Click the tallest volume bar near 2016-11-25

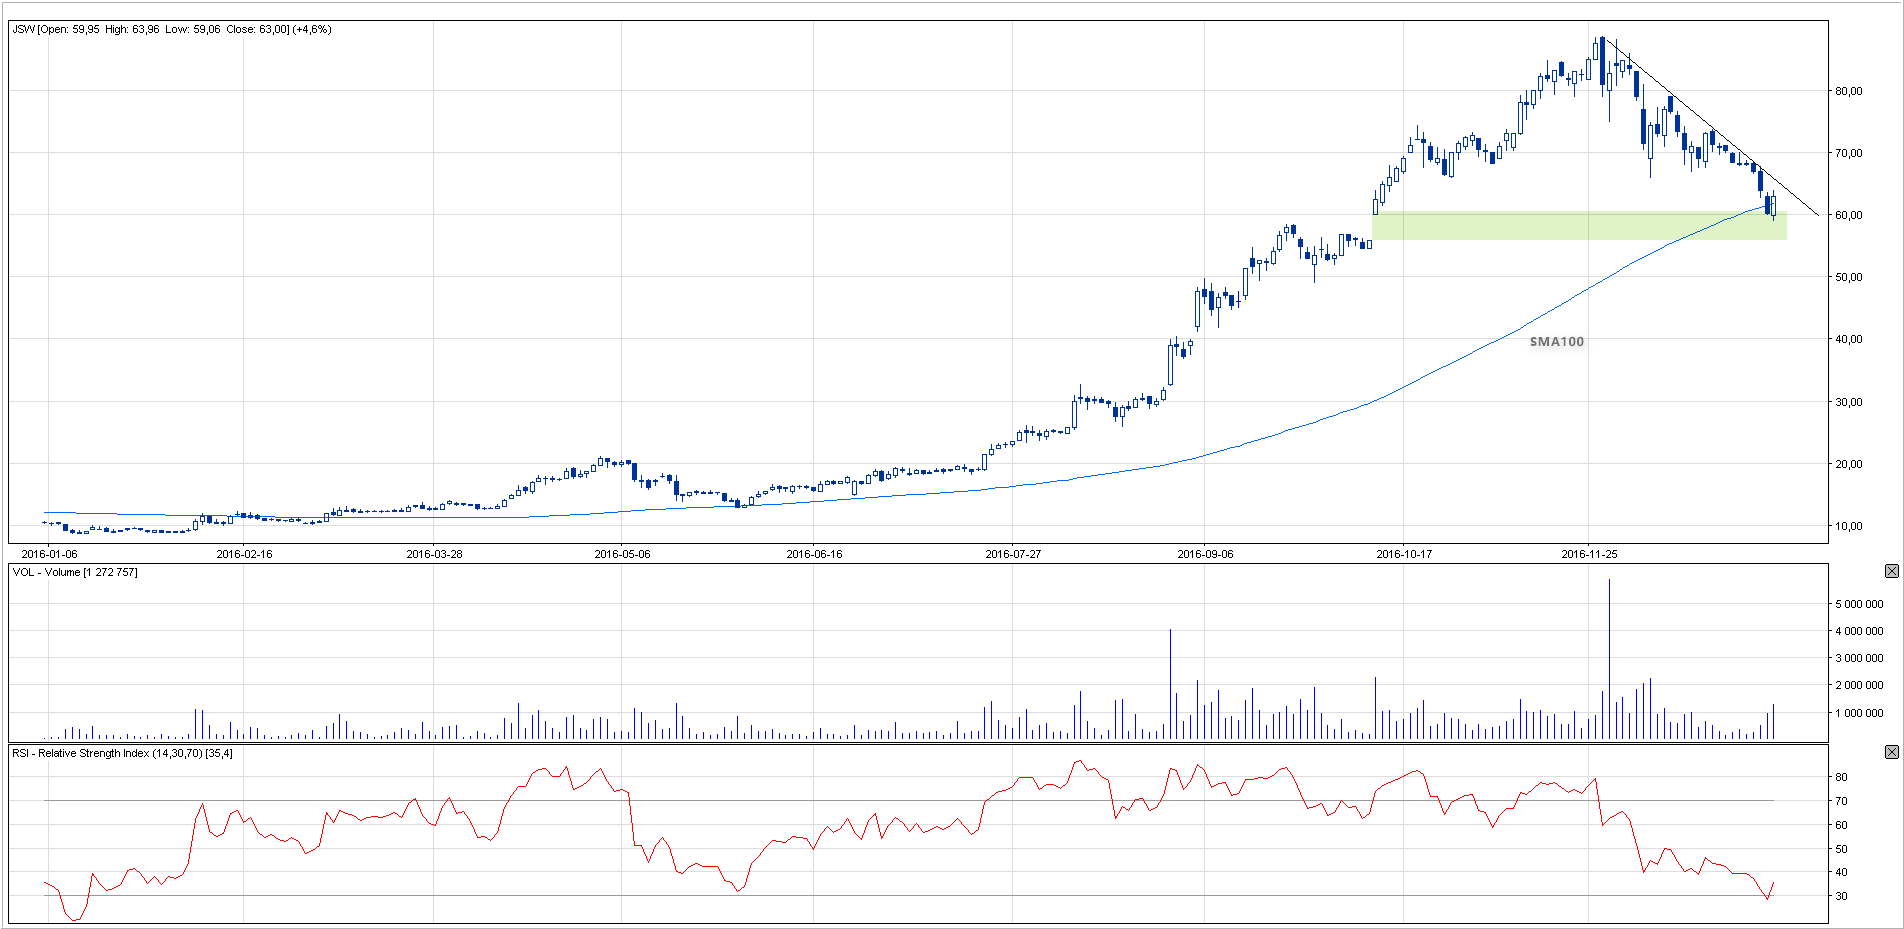(1609, 660)
